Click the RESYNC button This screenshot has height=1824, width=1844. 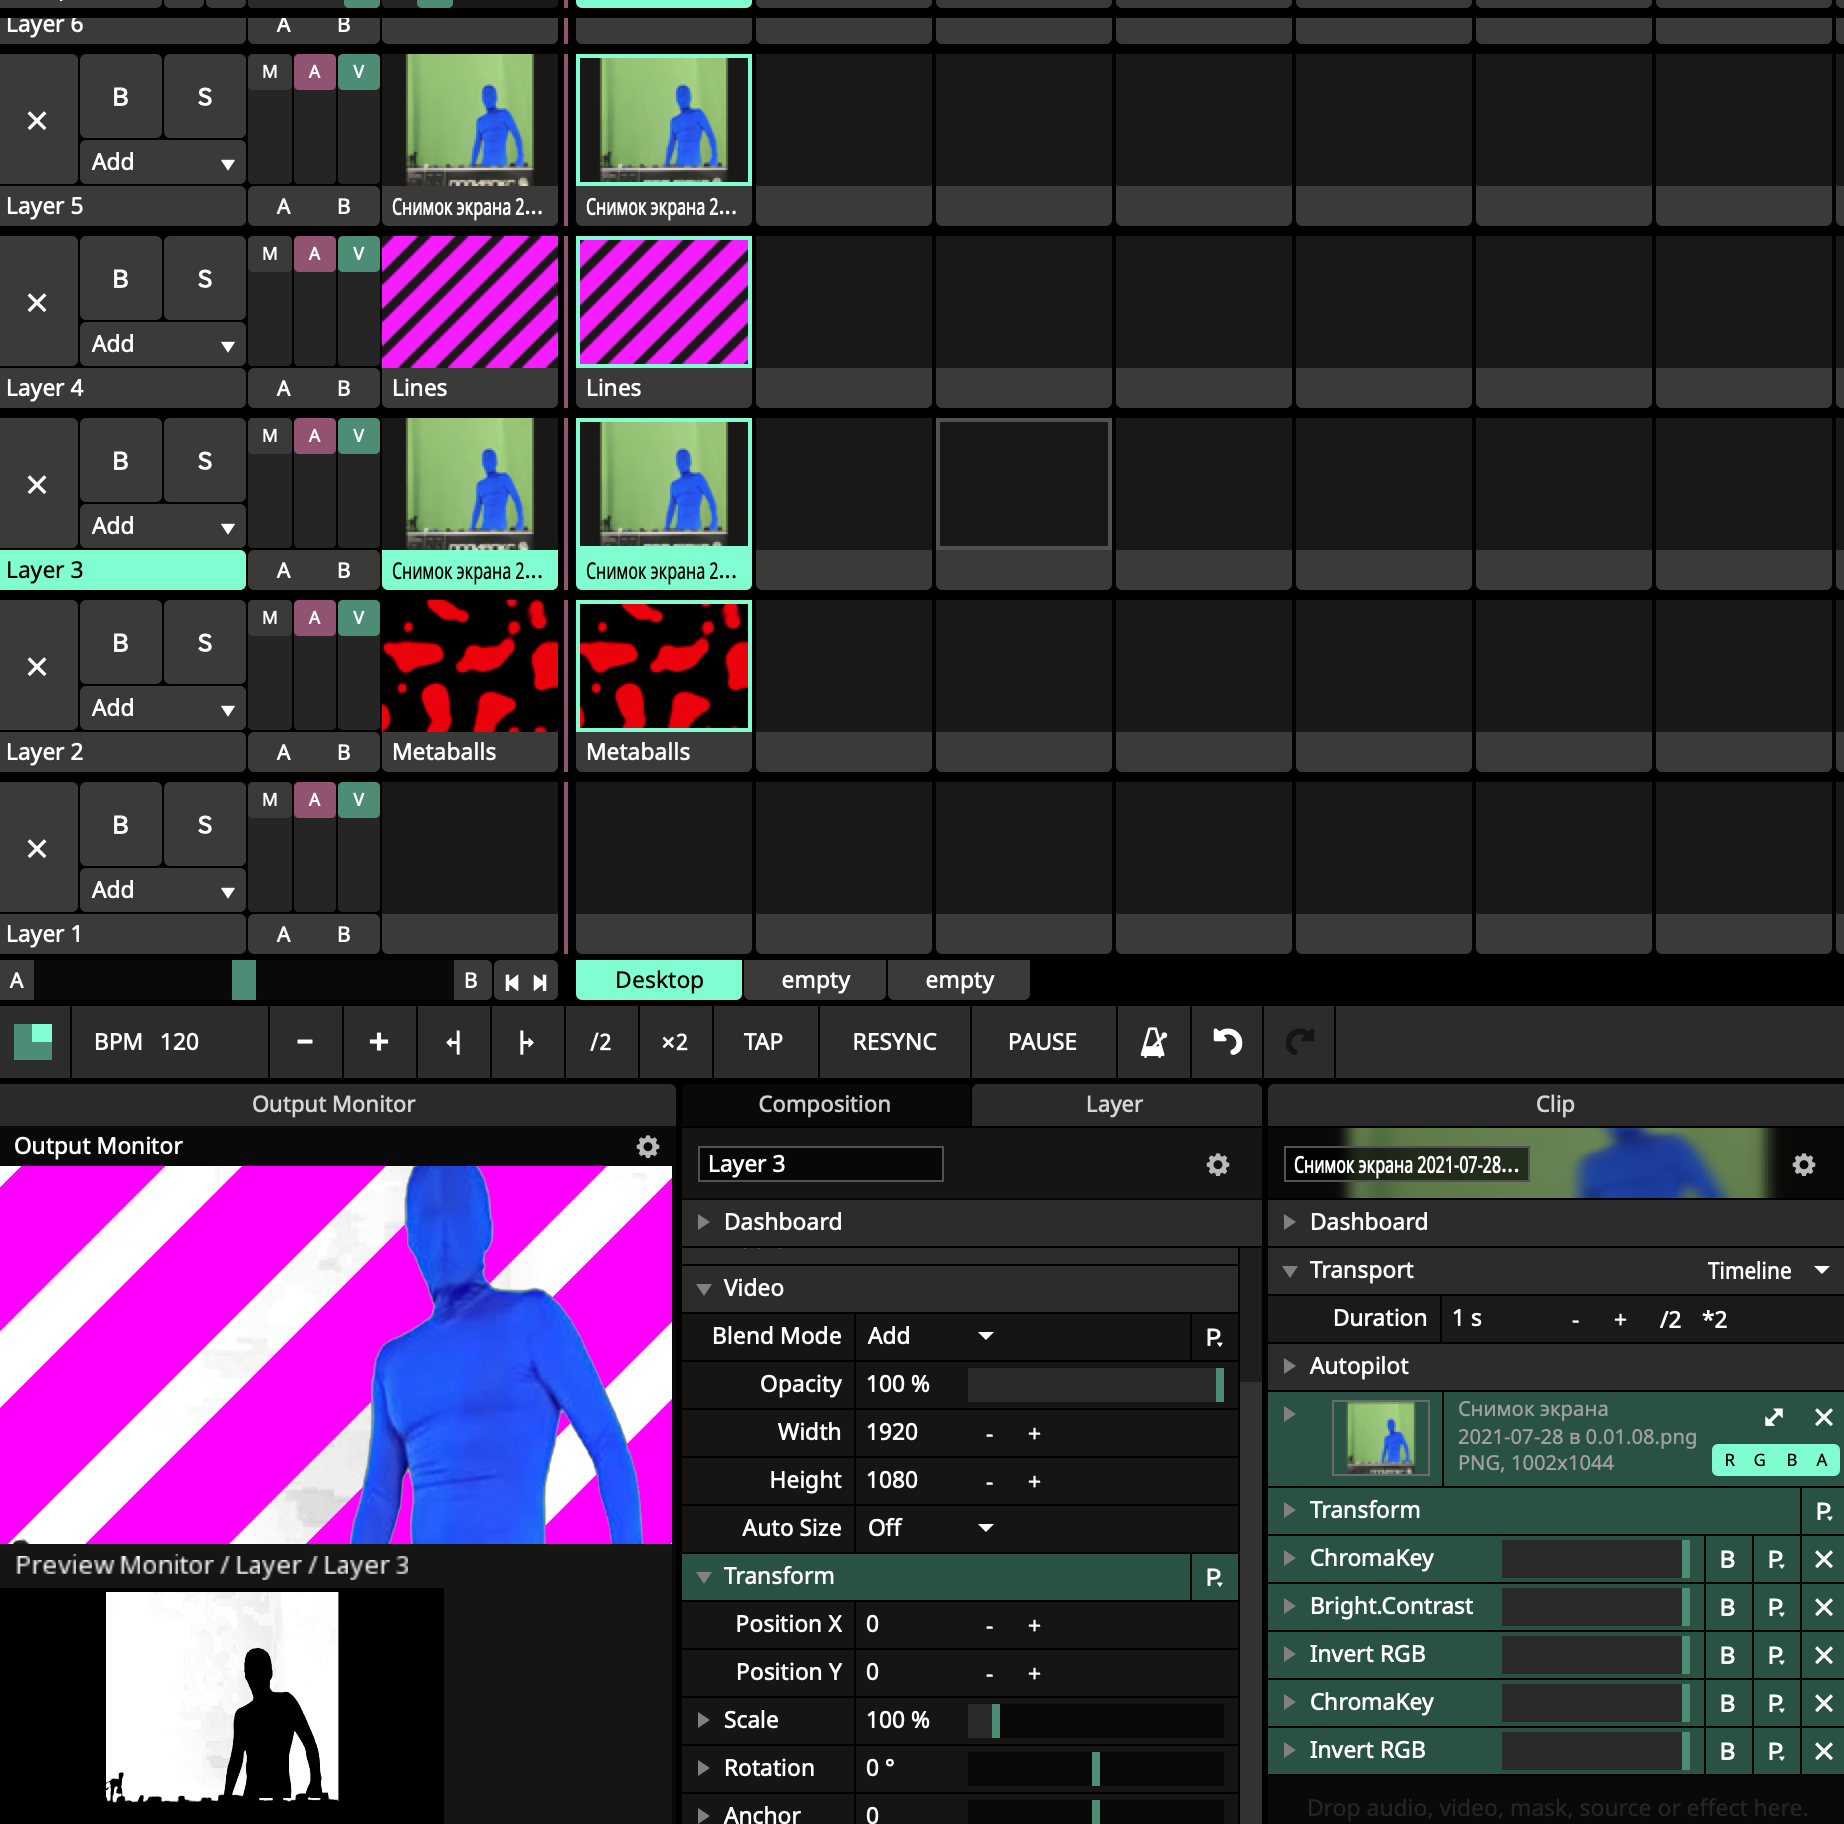tap(894, 1042)
